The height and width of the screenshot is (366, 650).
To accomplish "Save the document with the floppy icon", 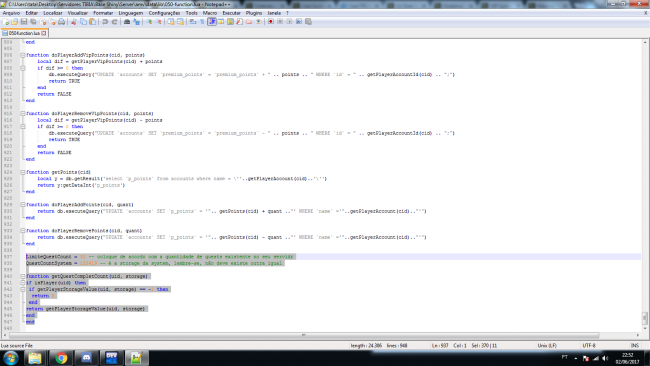I will tap(24, 22).
